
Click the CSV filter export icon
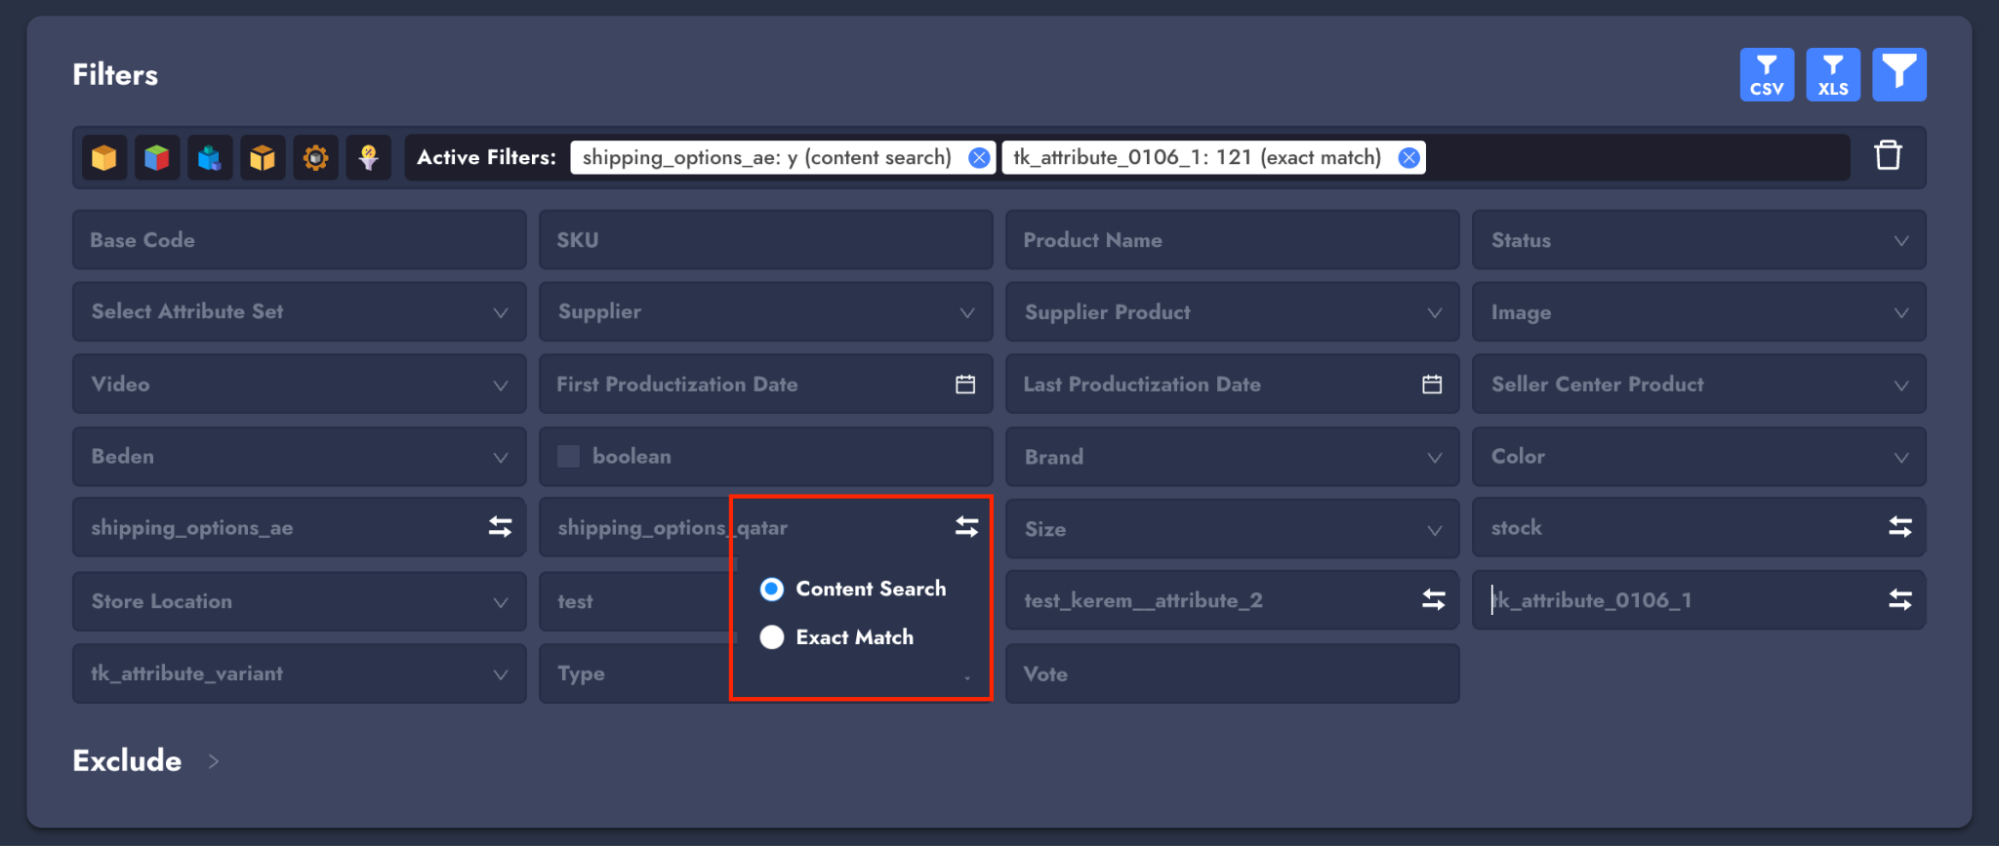point(1766,75)
